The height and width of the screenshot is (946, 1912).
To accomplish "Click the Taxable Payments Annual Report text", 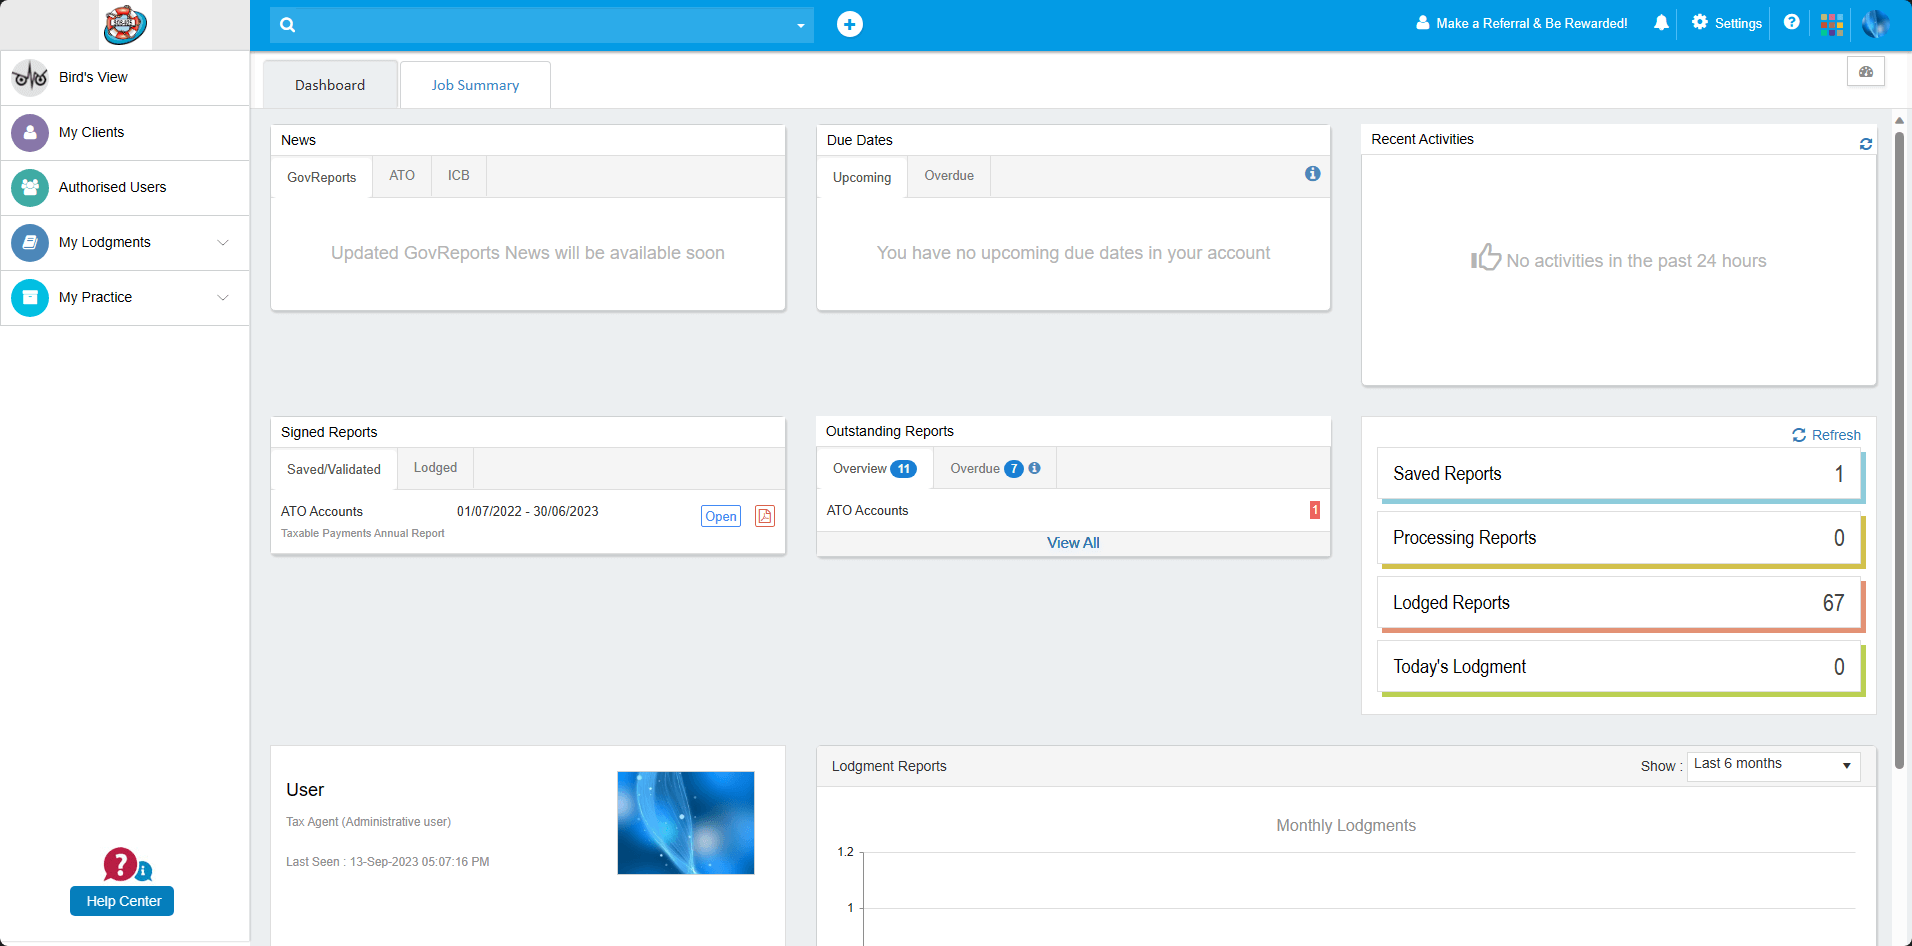I will pos(363,533).
